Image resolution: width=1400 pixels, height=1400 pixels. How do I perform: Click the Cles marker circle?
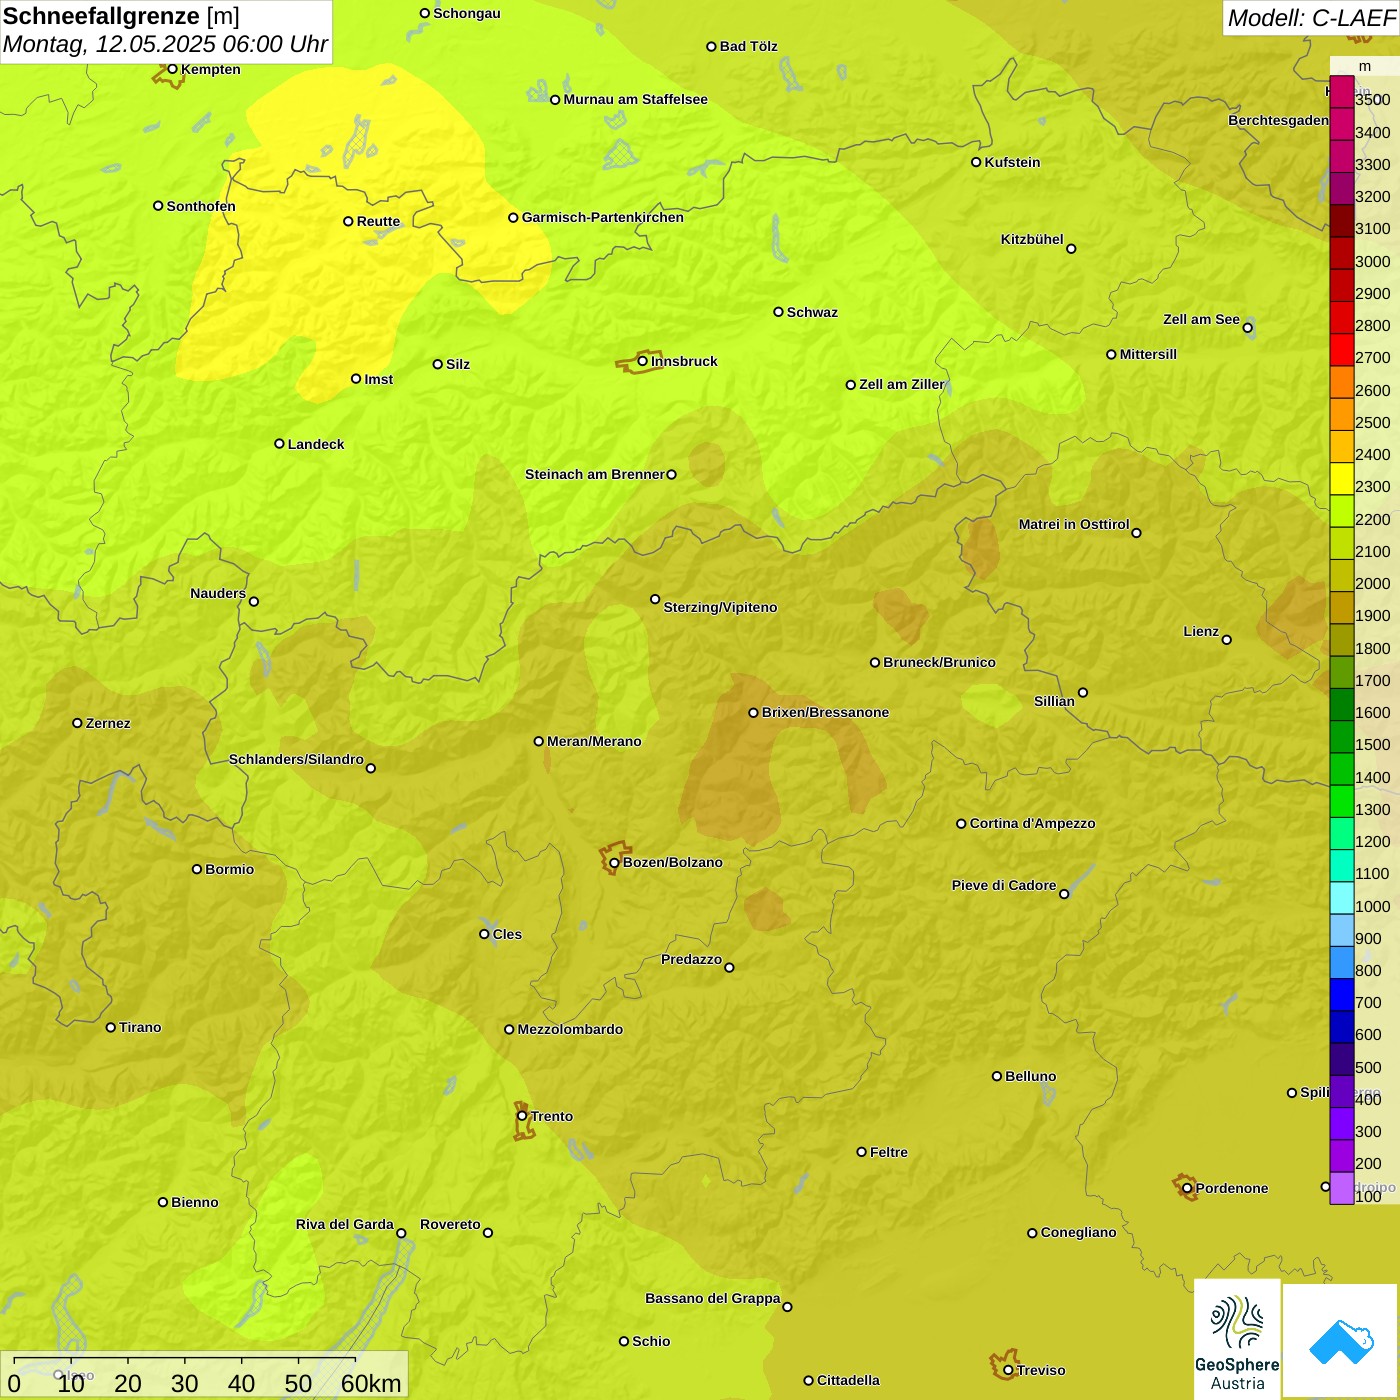click(484, 934)
